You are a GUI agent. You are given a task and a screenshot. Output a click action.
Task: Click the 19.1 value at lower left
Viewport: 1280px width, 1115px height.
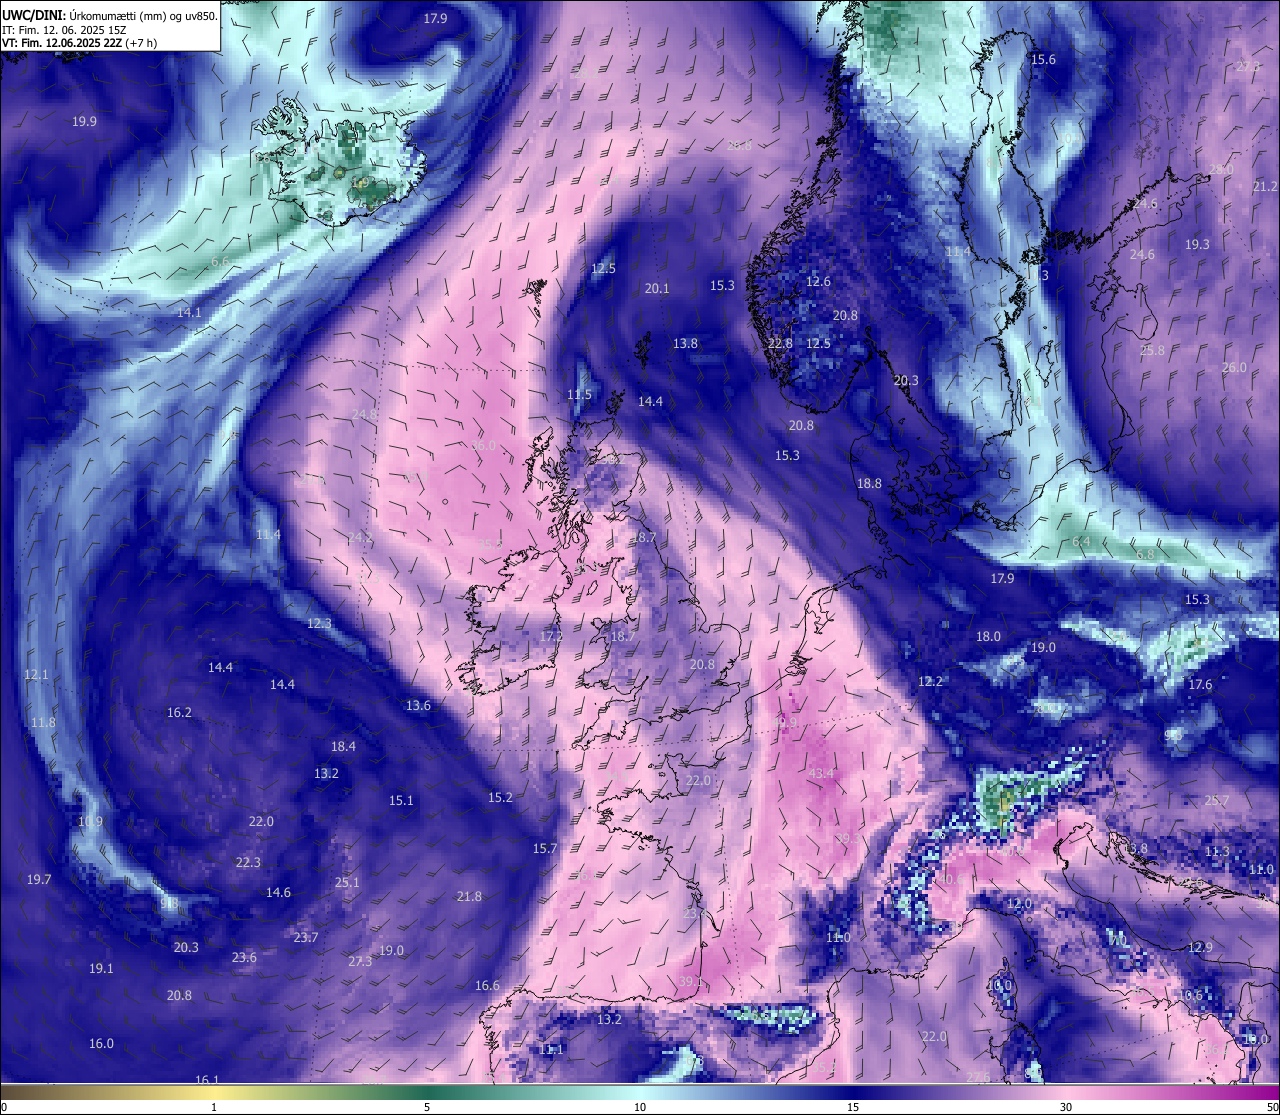click(x=101, y=969)
